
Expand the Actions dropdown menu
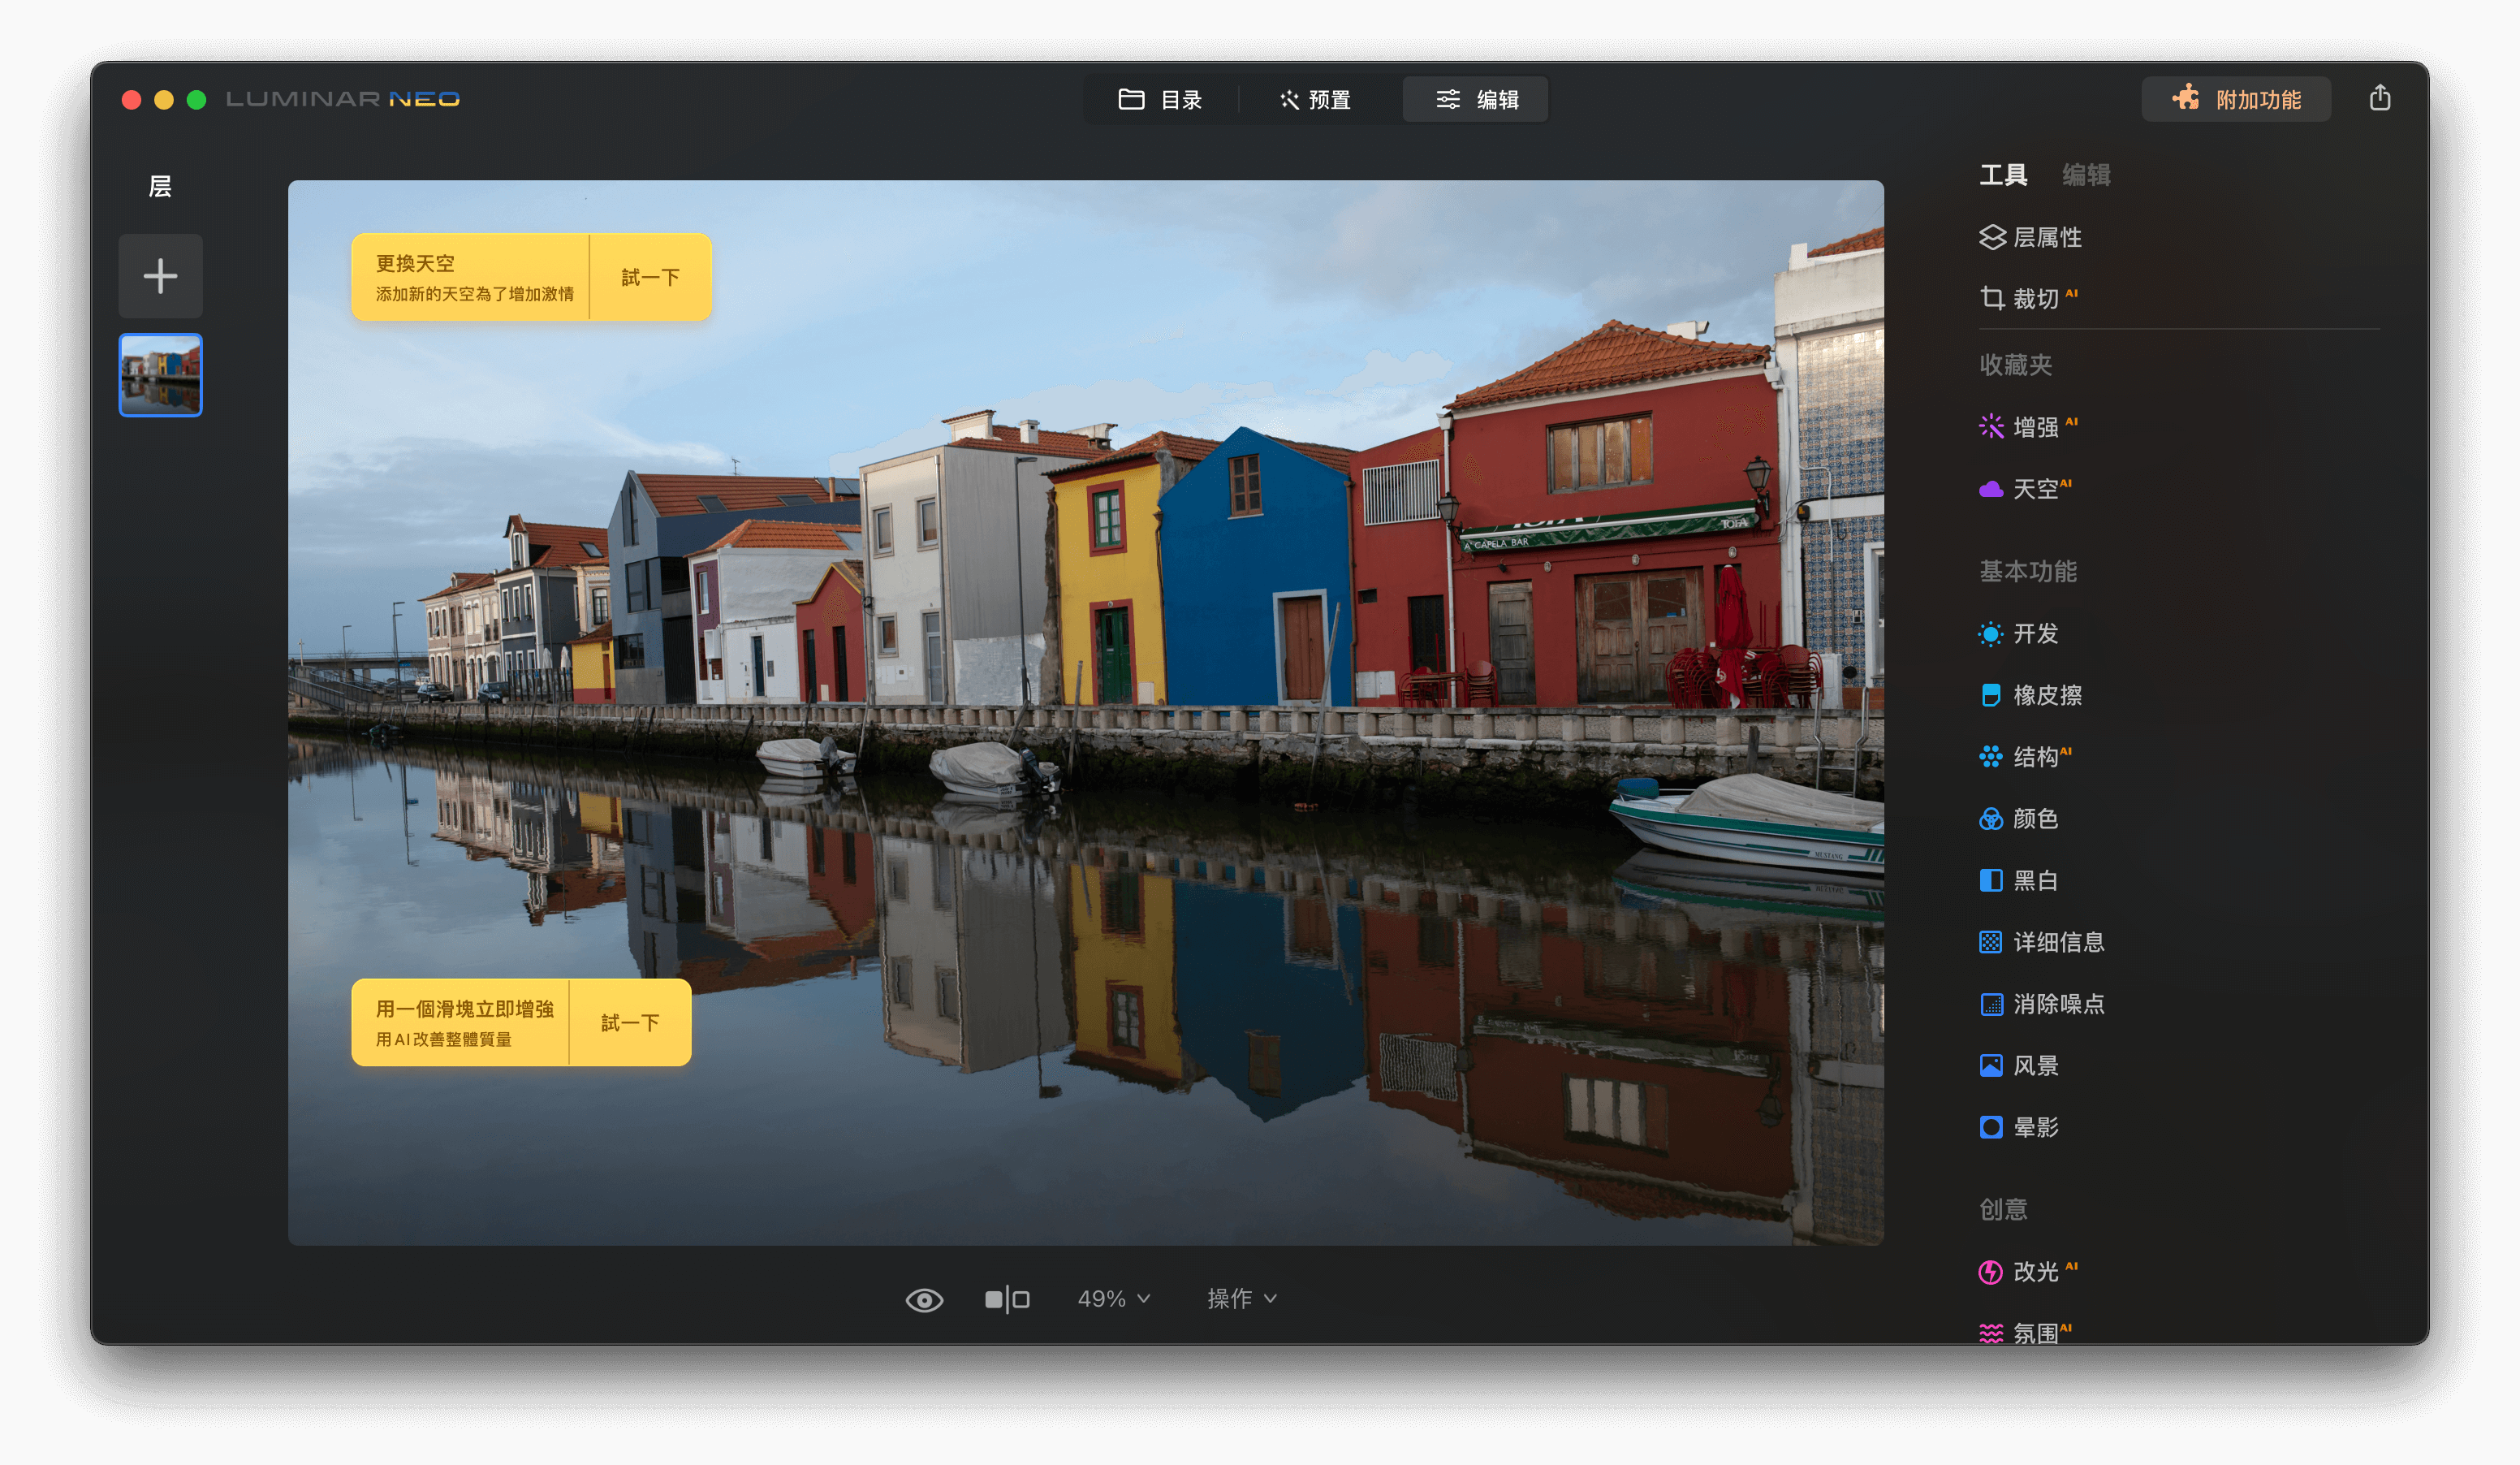pos(1241,1299)
